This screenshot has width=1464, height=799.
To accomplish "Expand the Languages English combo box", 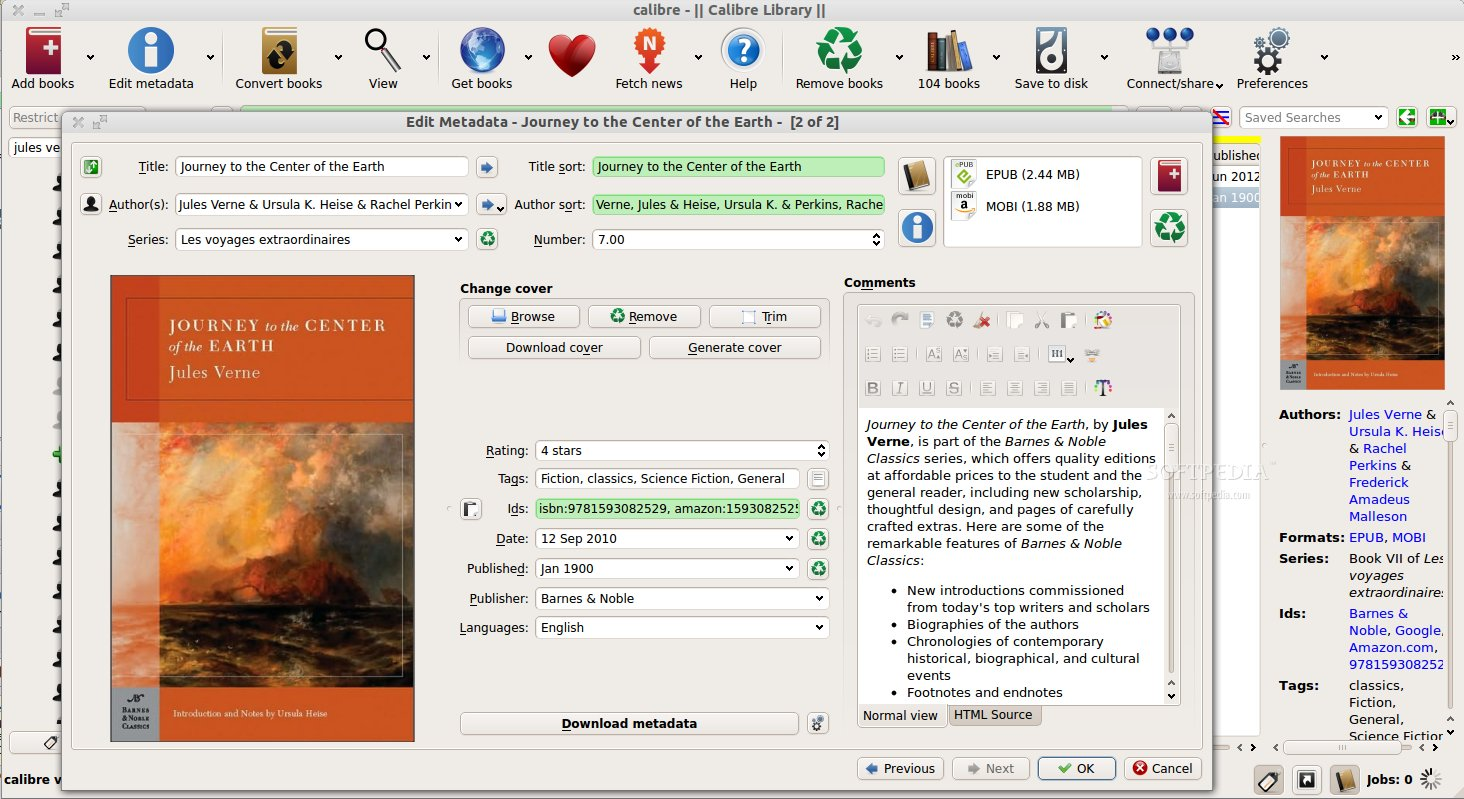I will (682, 628).
